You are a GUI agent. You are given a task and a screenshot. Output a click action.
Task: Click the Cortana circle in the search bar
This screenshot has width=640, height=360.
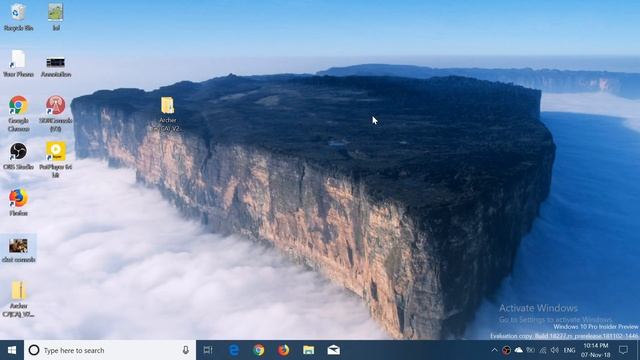coord(34,350)
